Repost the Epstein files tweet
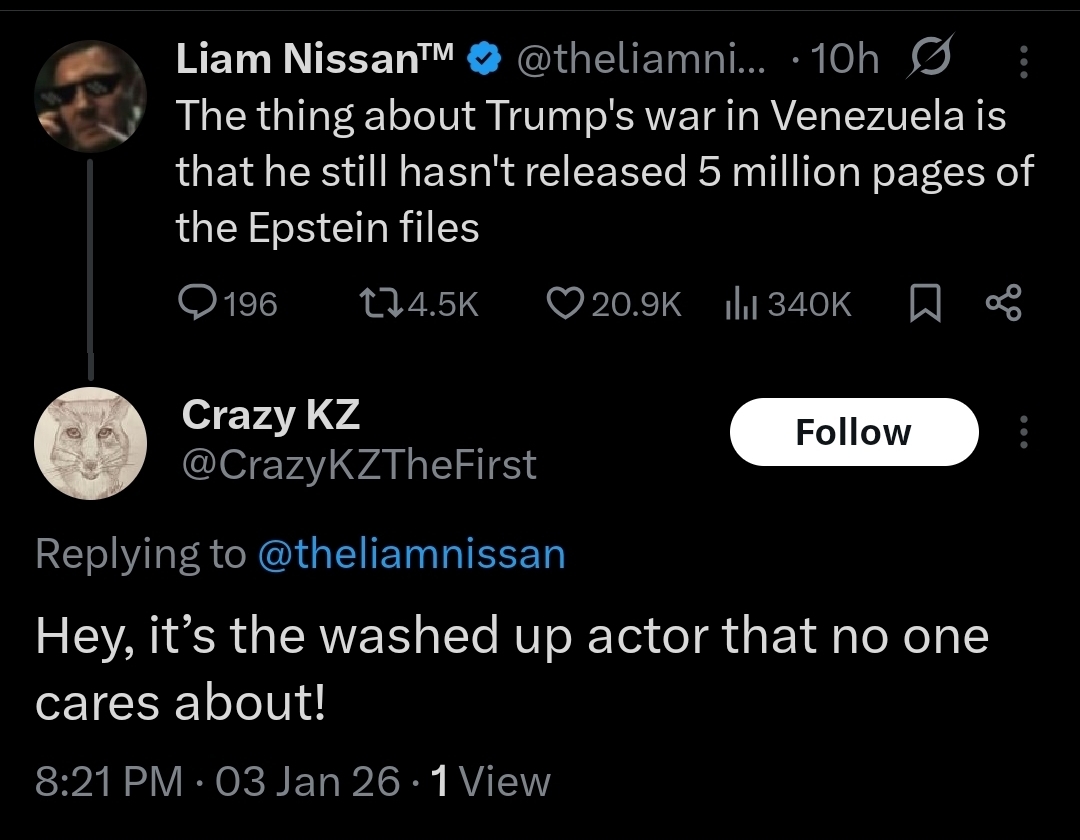Image resolution: width=1080 pixels, height=840 pixels. point(379,303)
